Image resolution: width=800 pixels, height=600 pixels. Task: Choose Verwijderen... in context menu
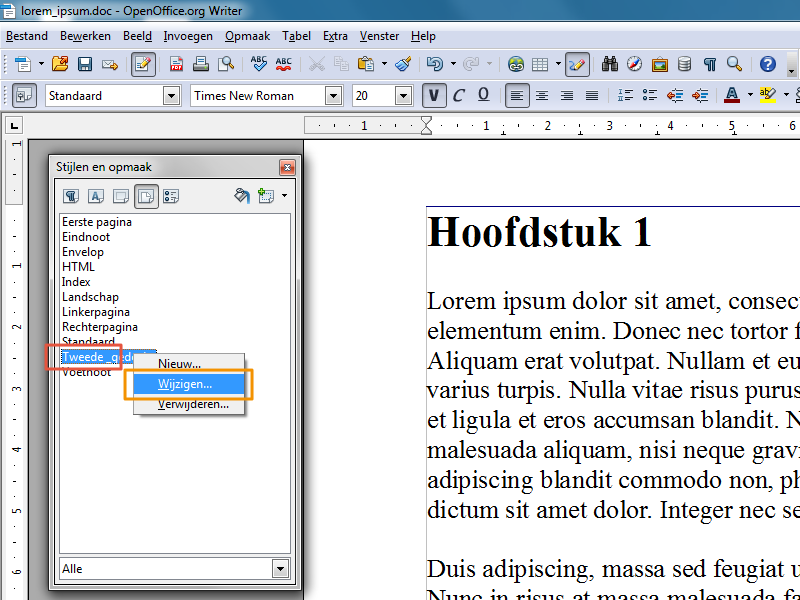189,404
